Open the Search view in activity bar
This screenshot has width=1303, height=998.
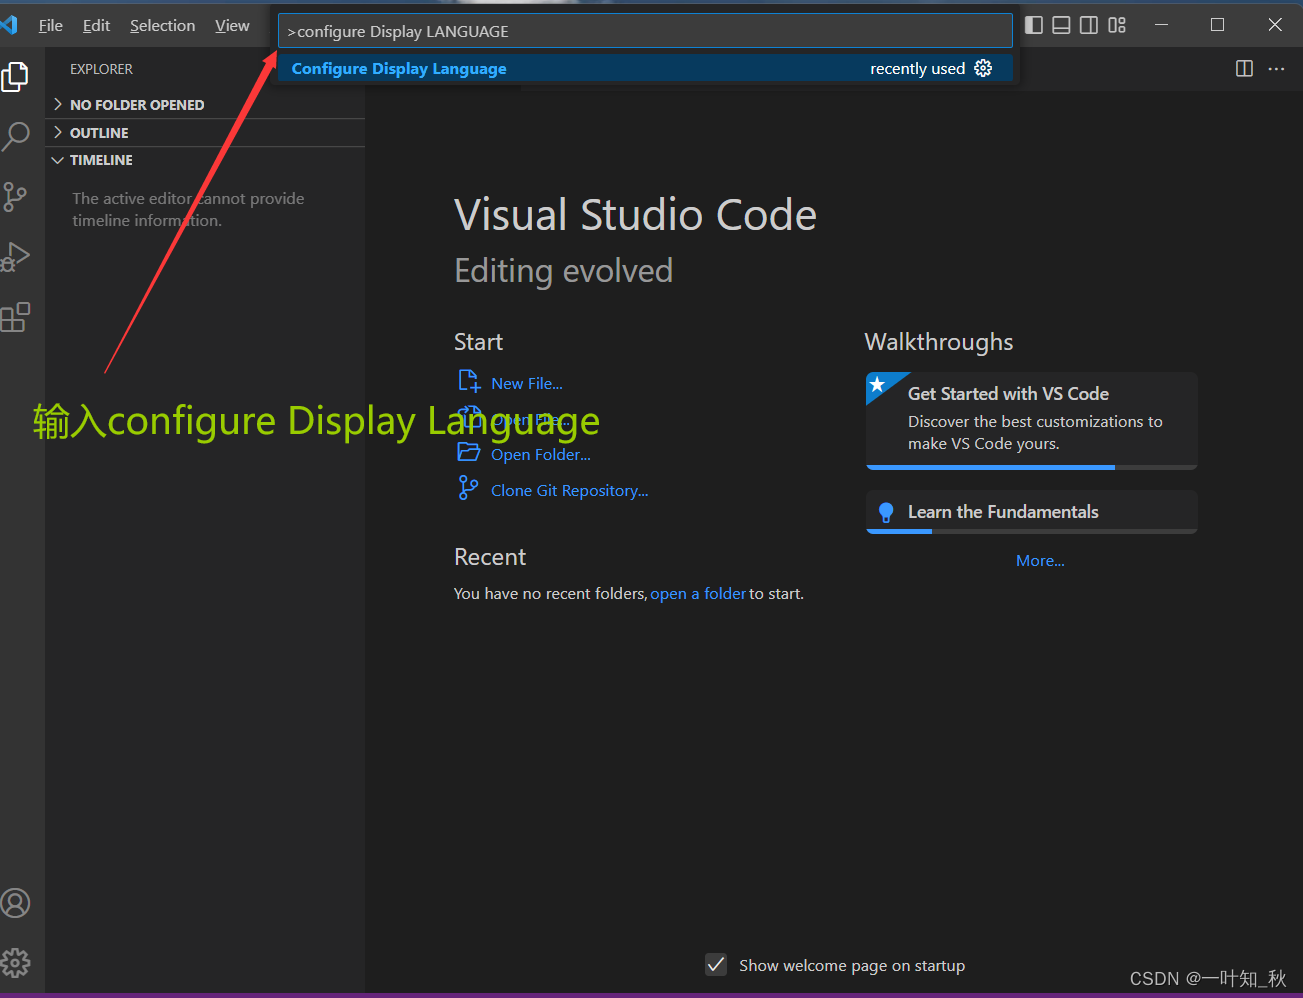16,136
